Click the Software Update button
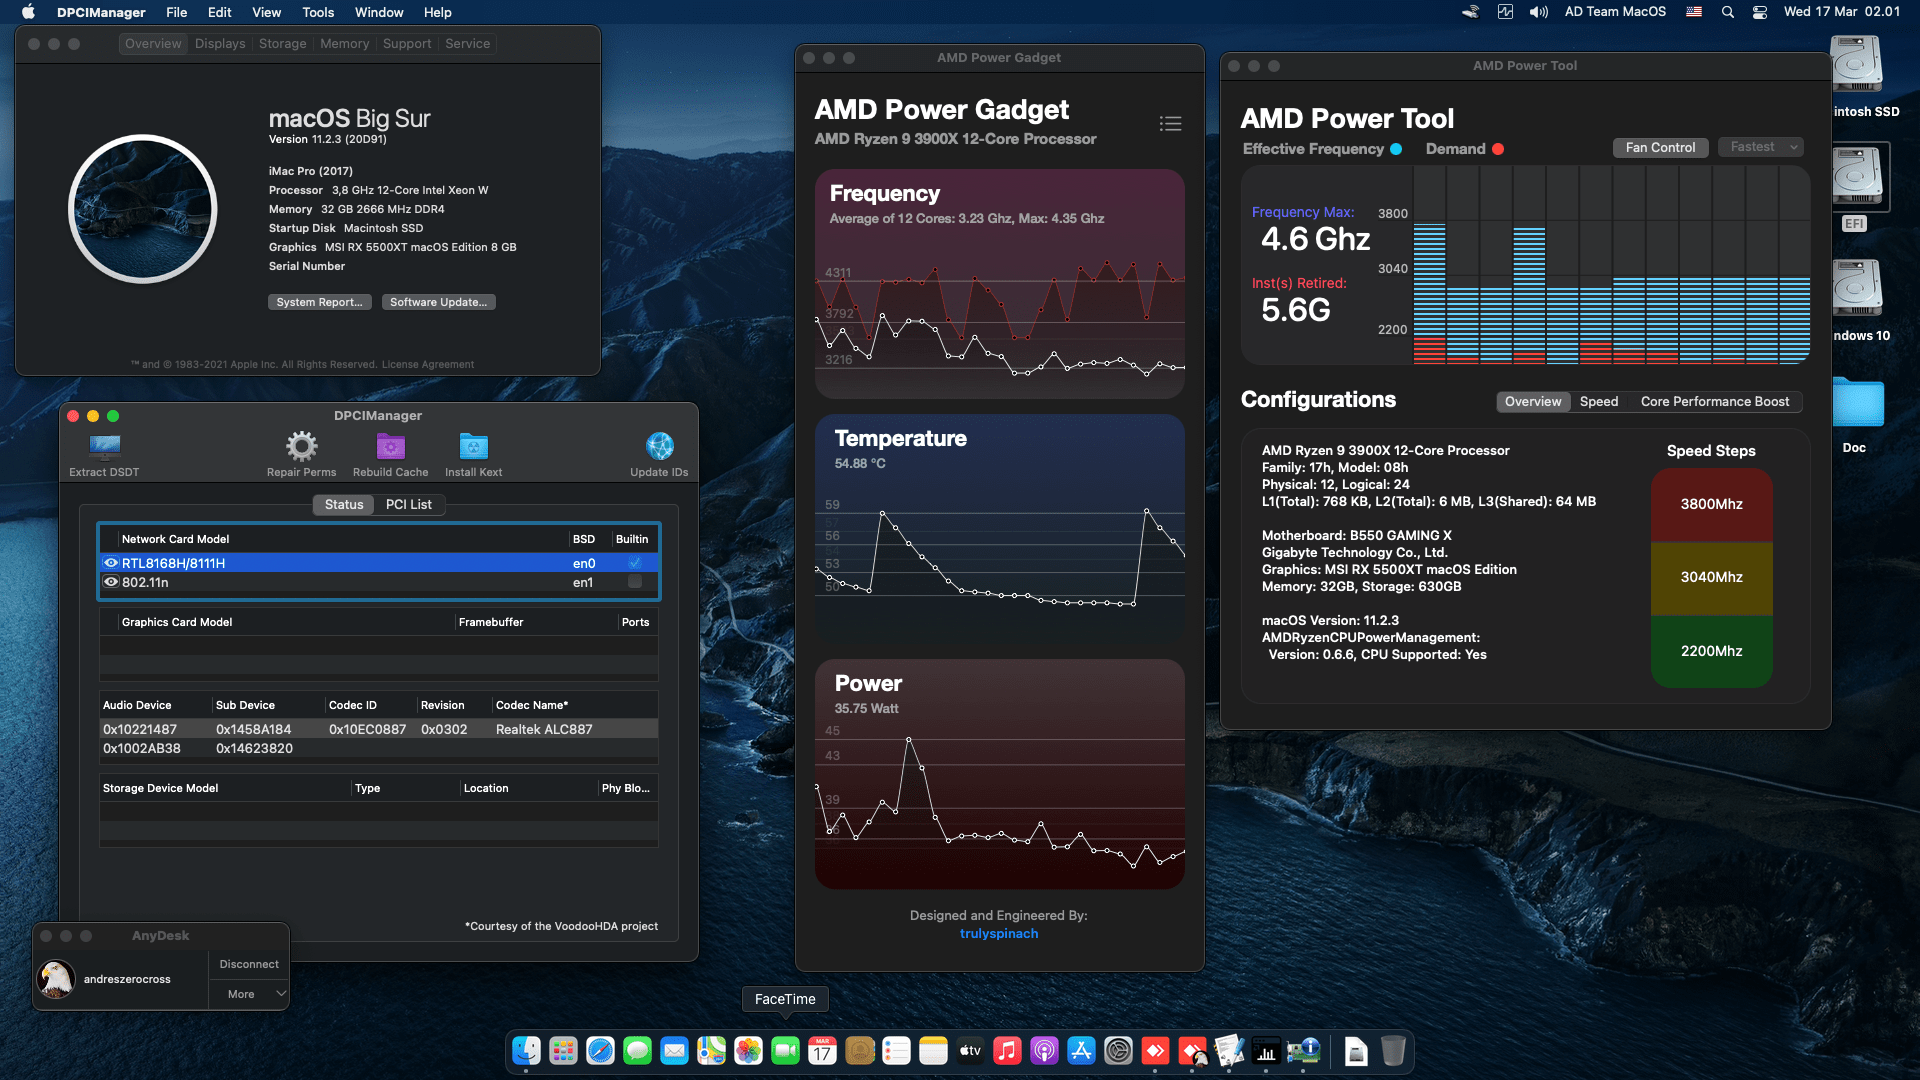The height and width of the screenshot is (1080, 1920). click(x=439, y=302)
